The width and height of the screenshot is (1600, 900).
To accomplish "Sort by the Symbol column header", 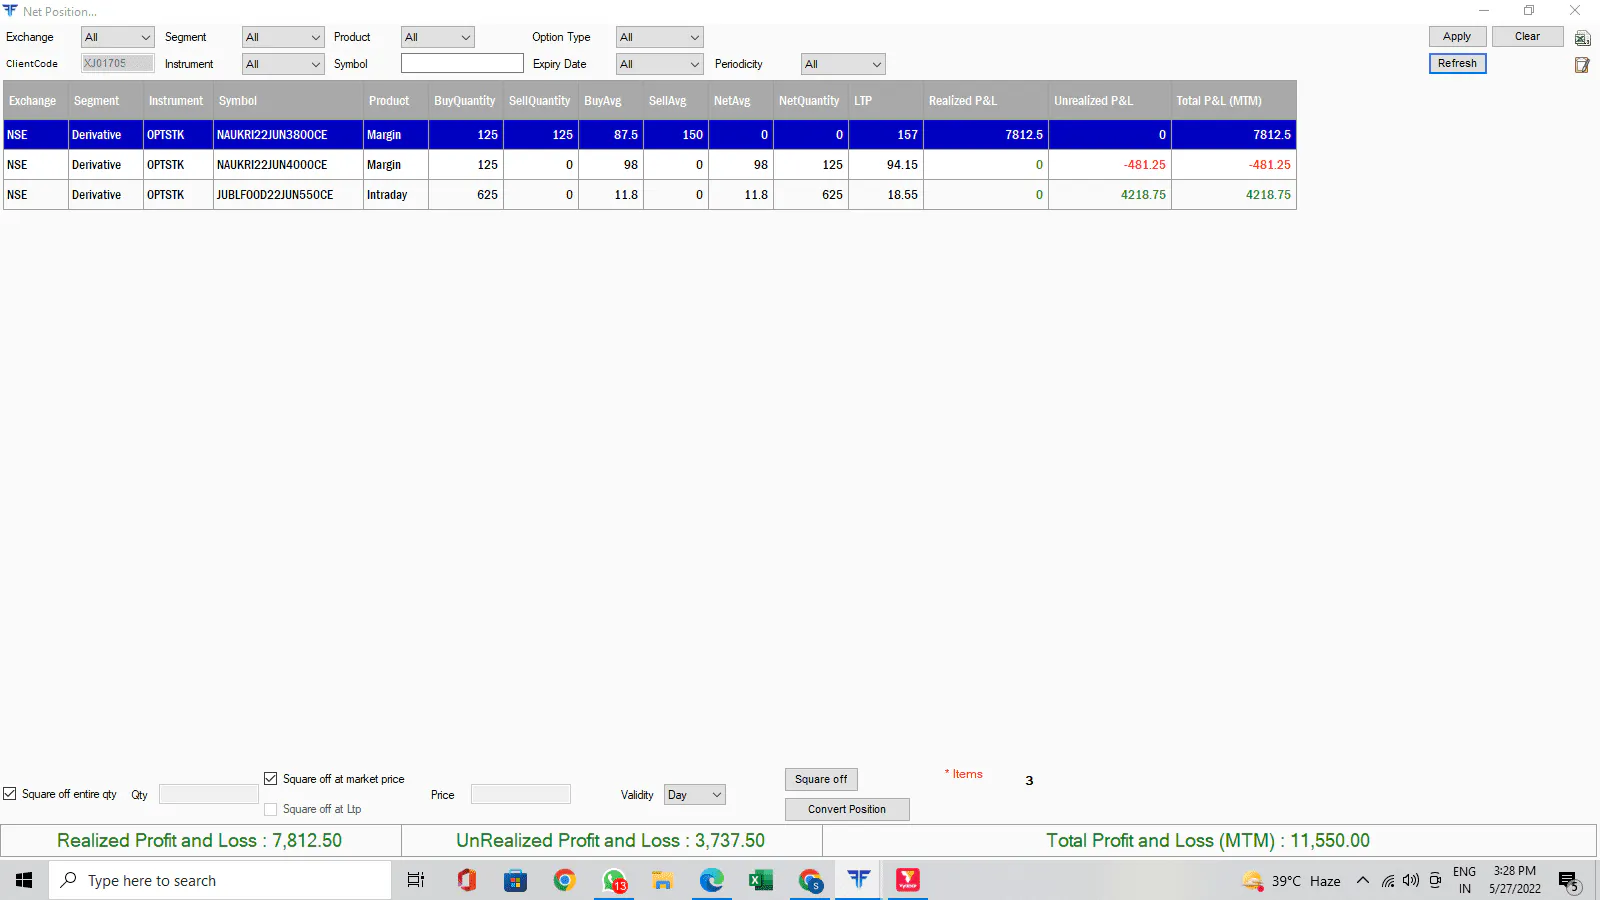I will point(288,101).
